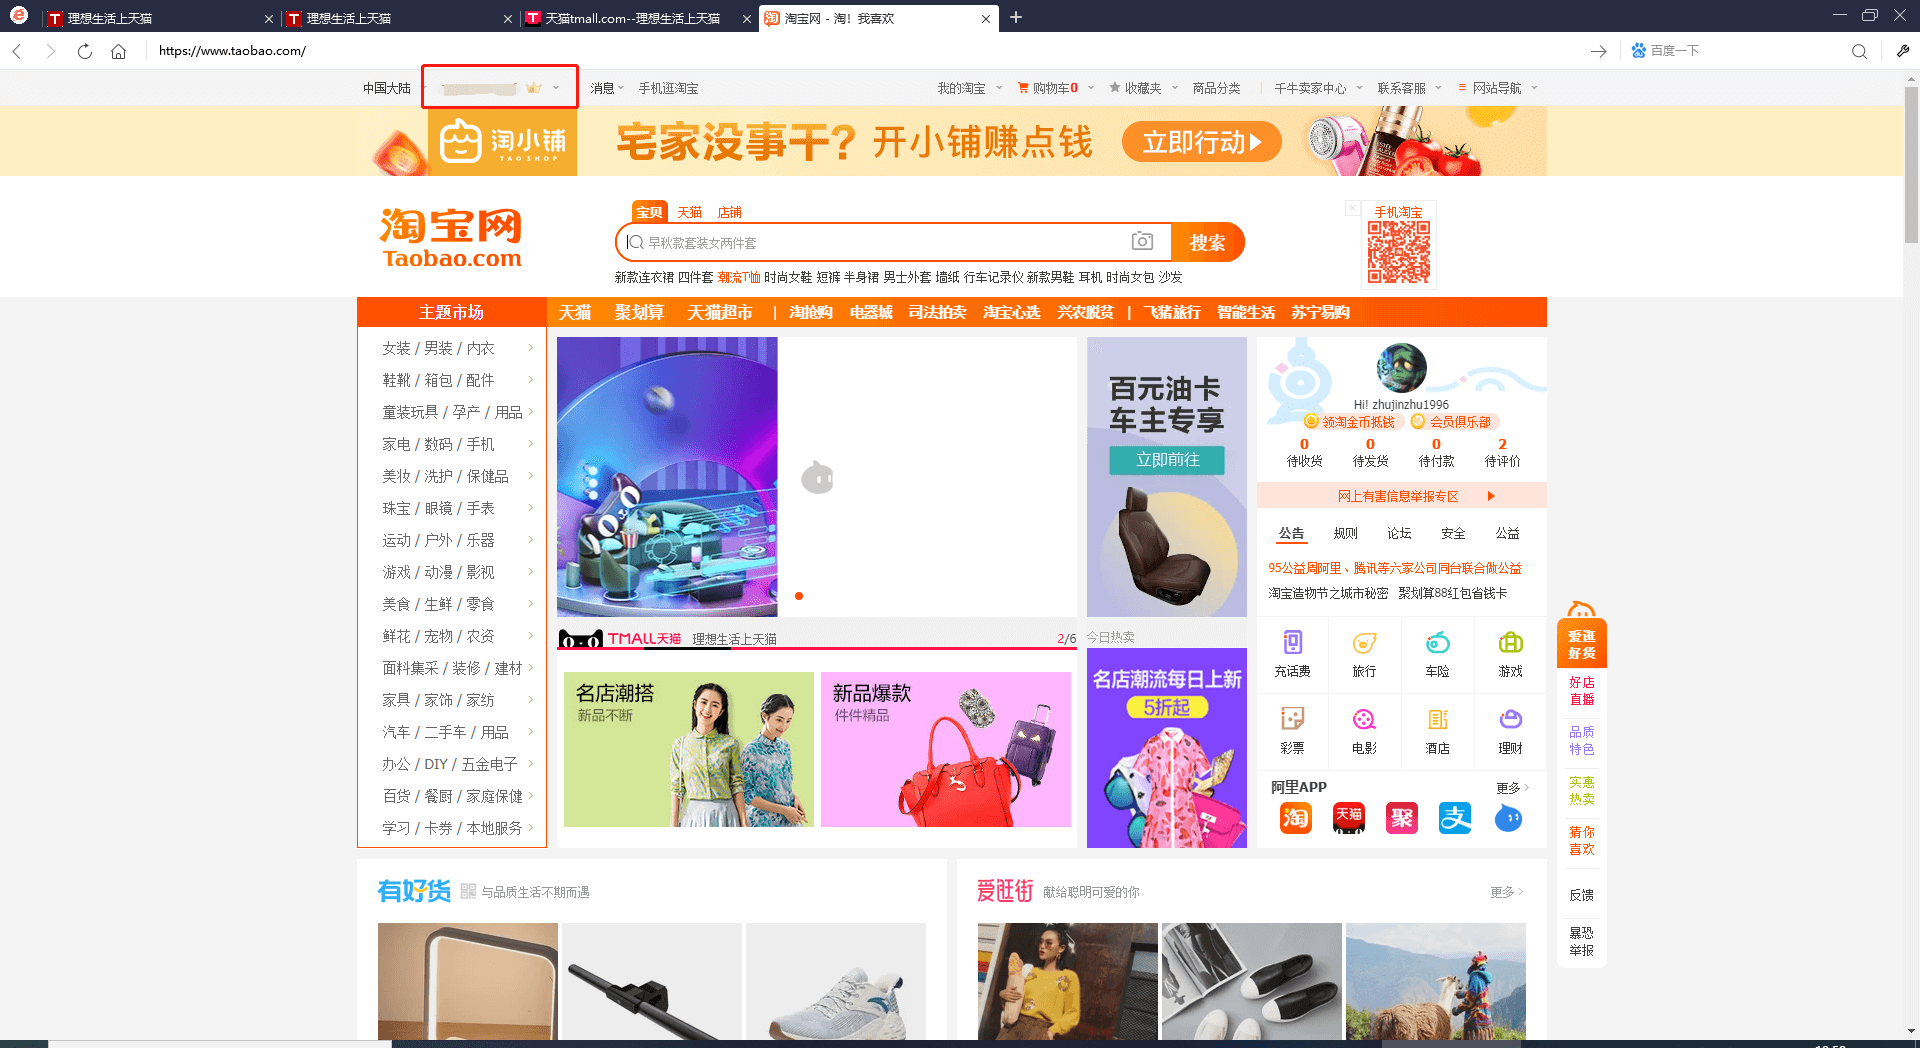The height and width of the screenshot is (1048, 1920).
Task: Open the 安全 notice tab
Action: coord(1453,533)
